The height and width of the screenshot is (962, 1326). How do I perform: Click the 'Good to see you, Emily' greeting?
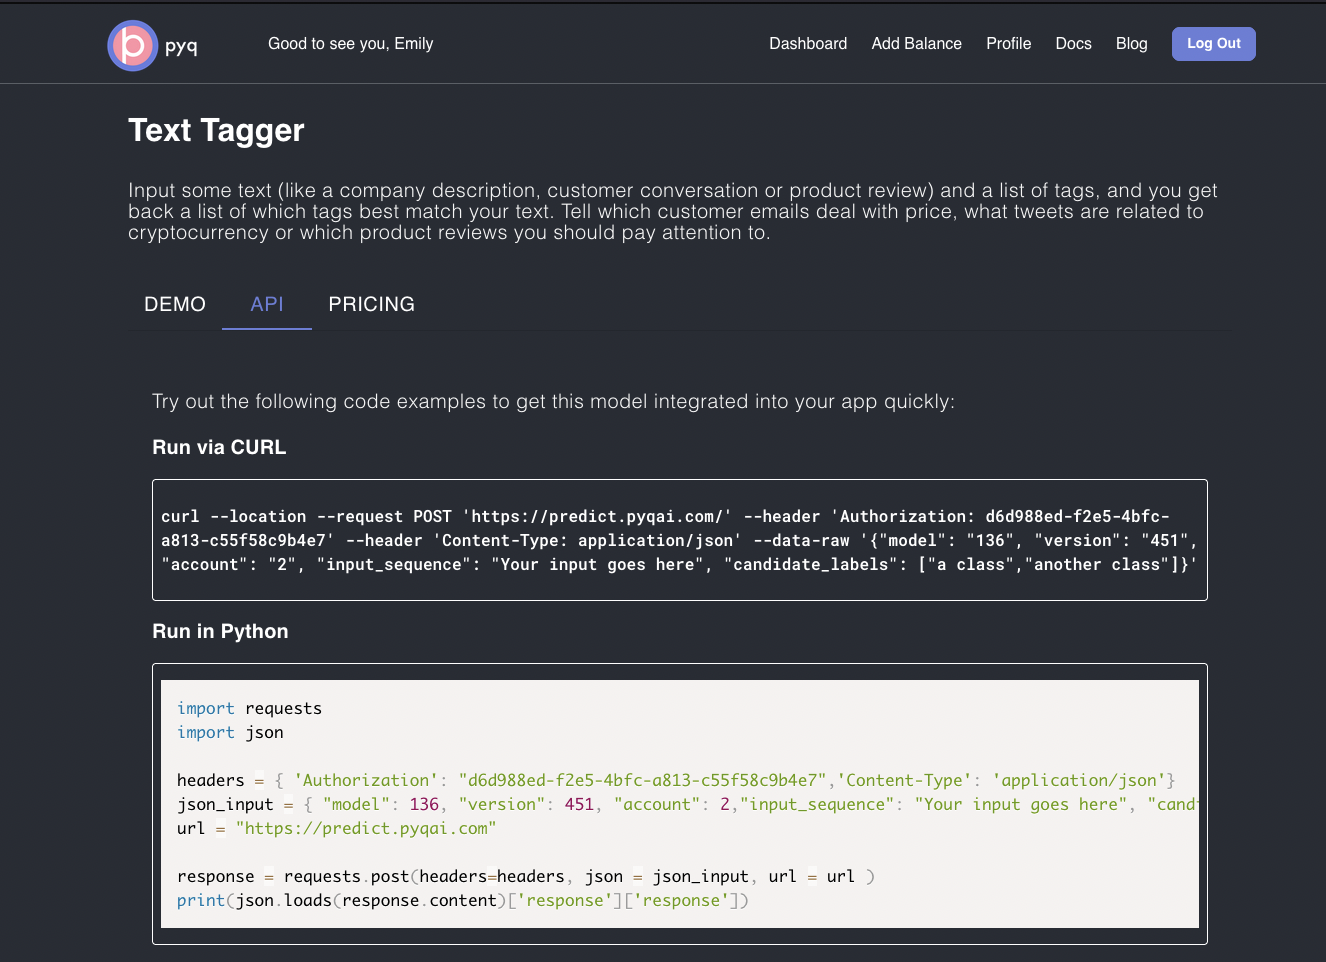[x=350, y=44]
